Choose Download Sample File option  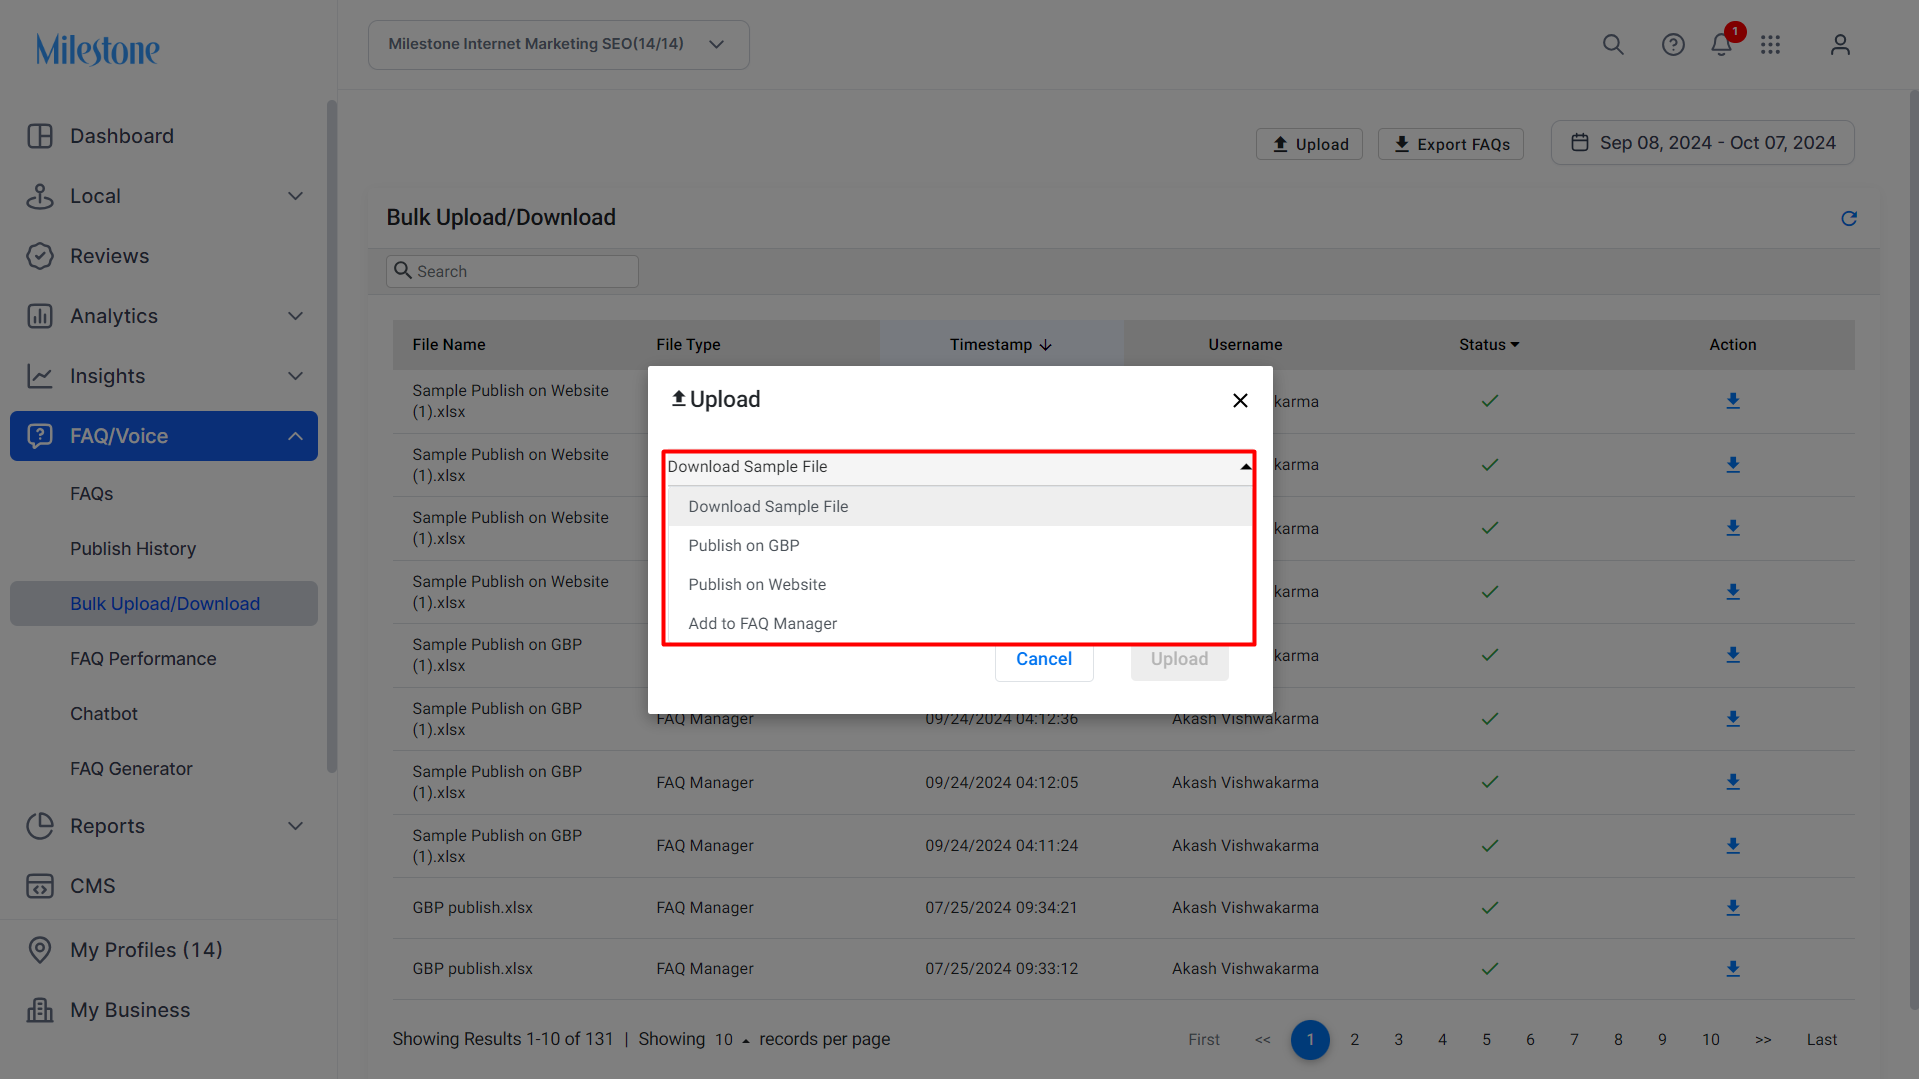(x=959, y=507)
